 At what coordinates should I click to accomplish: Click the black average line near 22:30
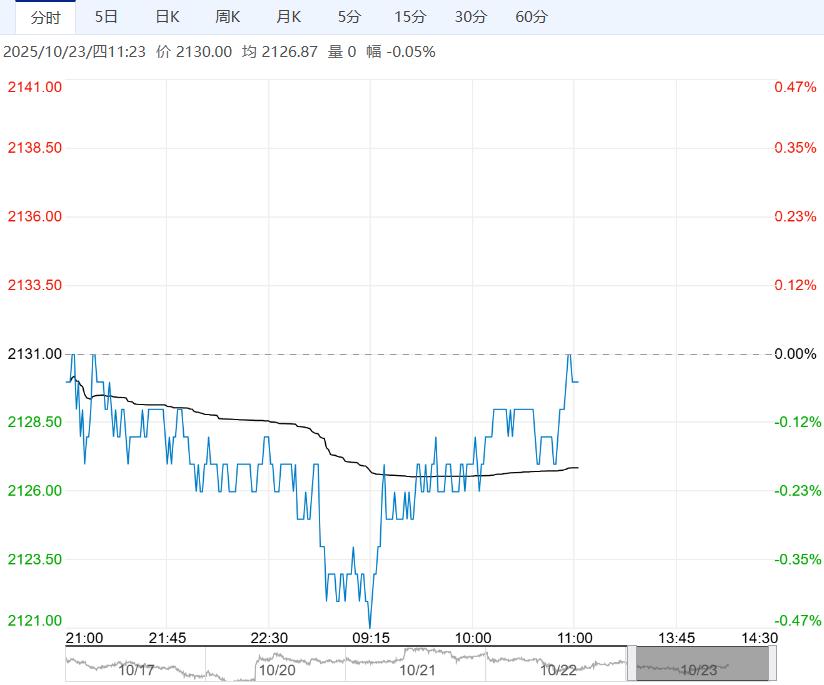coord(268,421)
